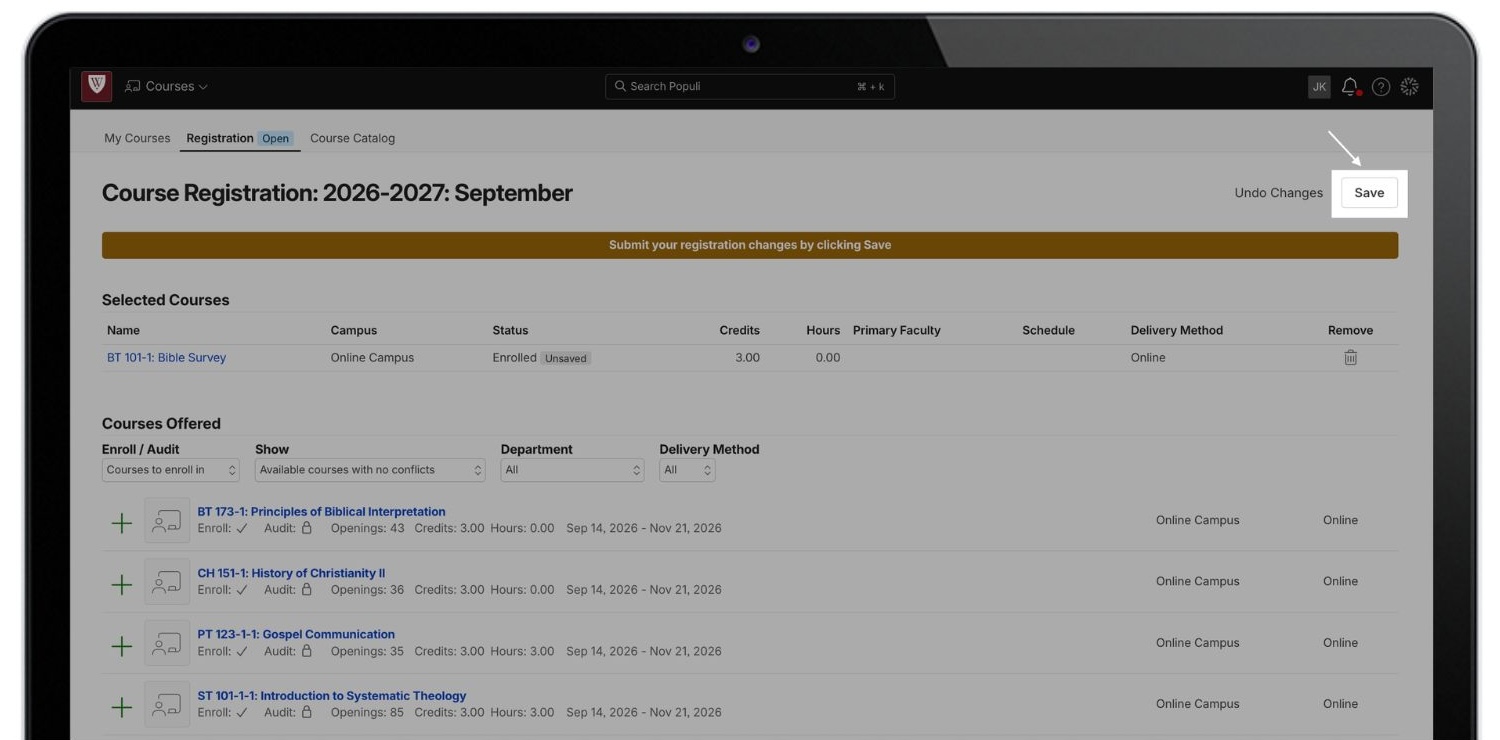Click the trash icon to remove BT 101-1
Image resolution: width=1500 pixels, height=740 pixels.
coord(1350,358)
